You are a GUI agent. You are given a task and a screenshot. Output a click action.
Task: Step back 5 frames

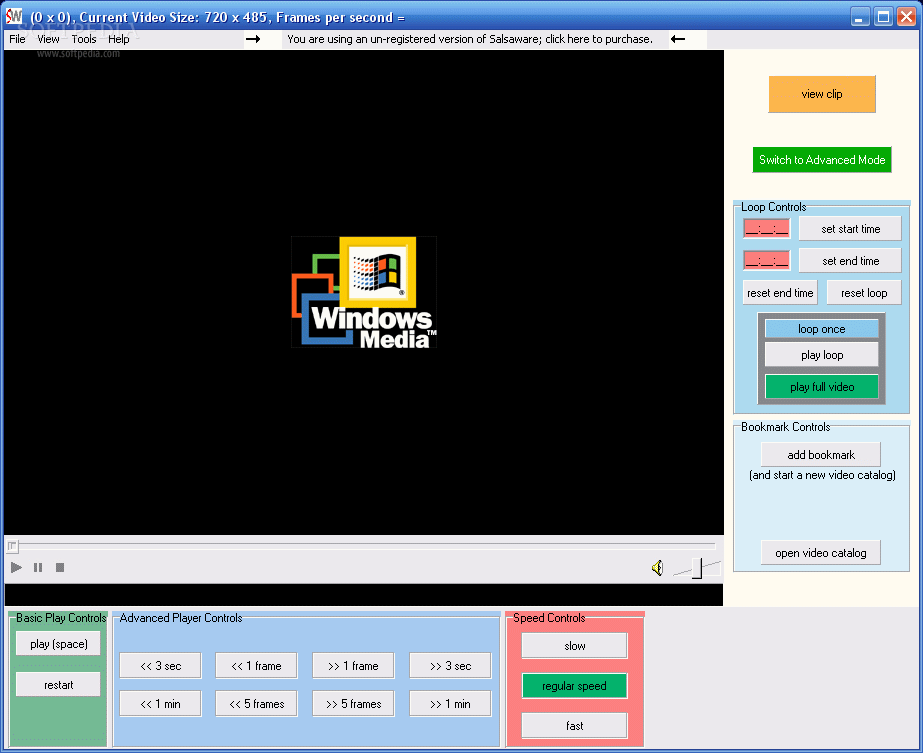[256, 704]
